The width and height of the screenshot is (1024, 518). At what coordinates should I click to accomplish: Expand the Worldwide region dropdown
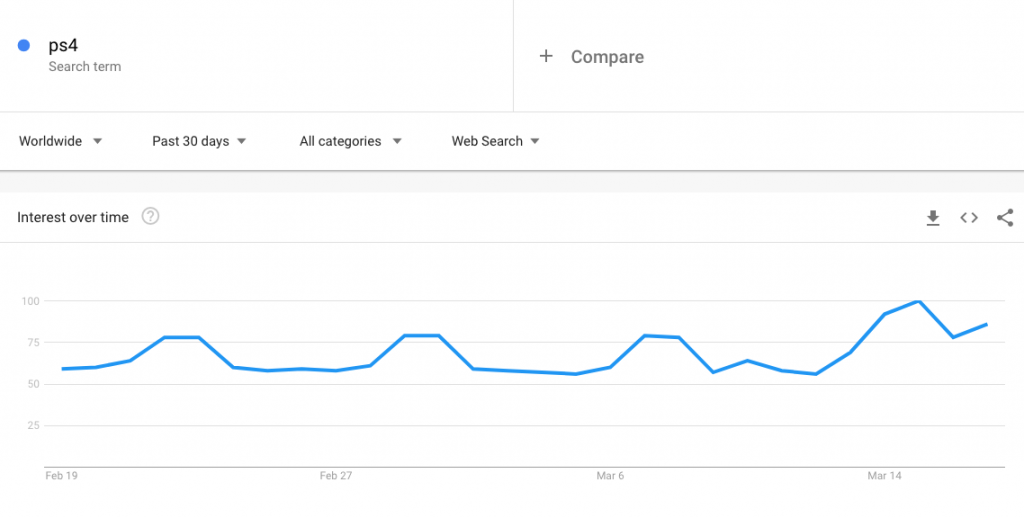coord(61,141)
